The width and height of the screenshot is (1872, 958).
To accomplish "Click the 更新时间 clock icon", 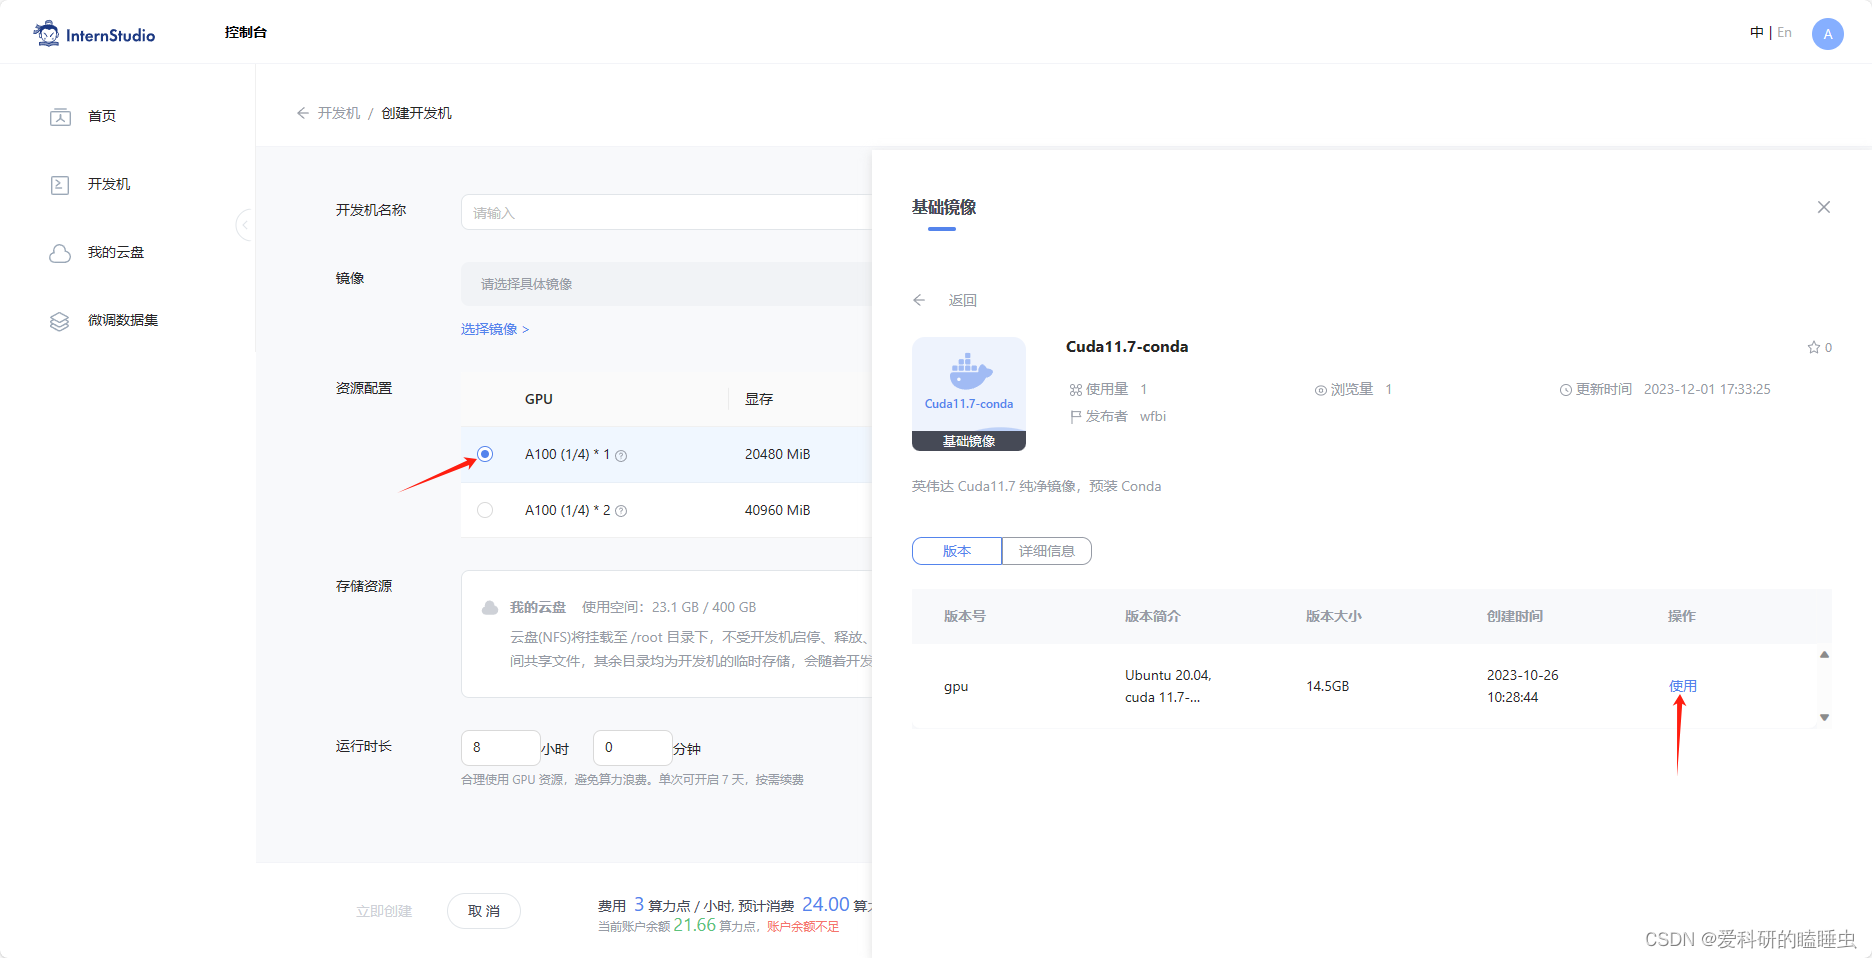I will pyautogui.click(x=1565, y=390).
